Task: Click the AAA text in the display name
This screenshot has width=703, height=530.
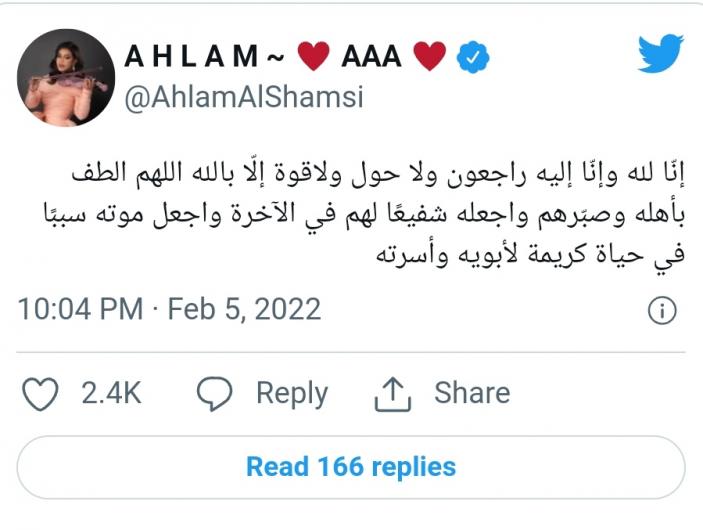Action: [x=371, y=56]
